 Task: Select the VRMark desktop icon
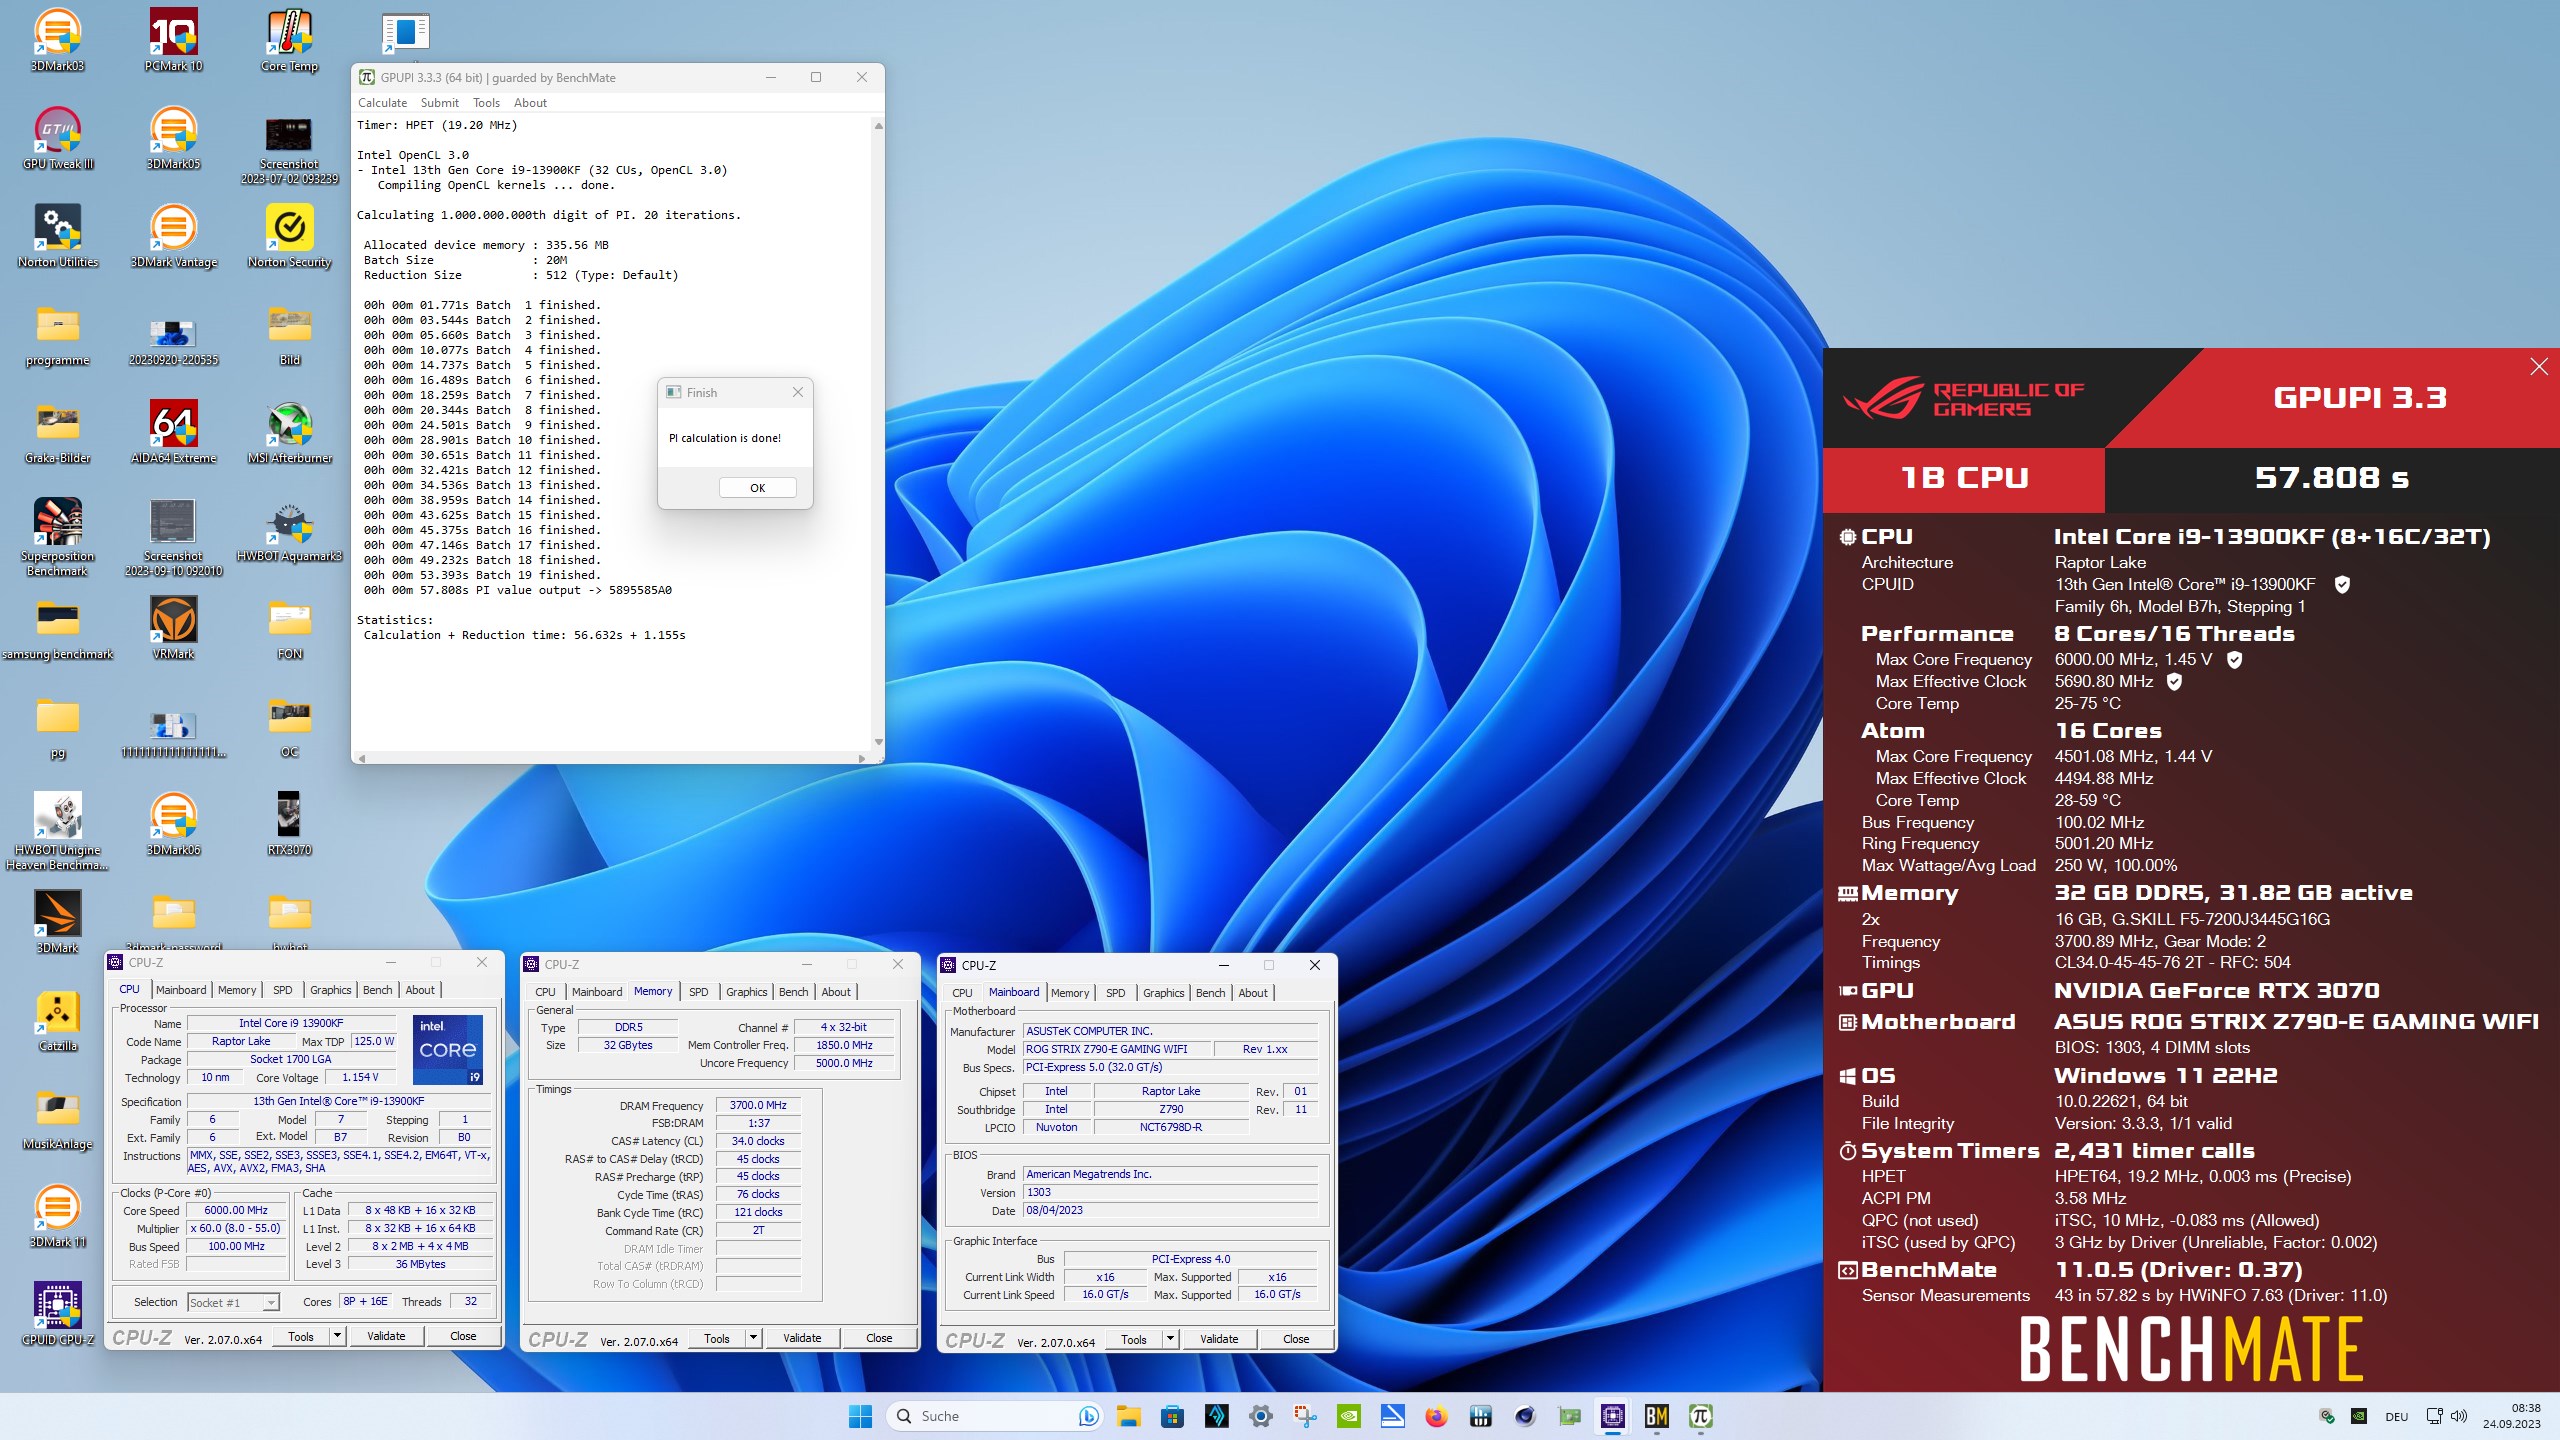[173, 628]
